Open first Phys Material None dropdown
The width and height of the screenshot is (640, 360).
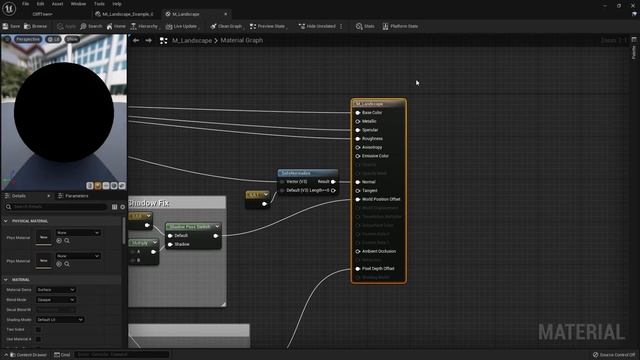point(78,233)
